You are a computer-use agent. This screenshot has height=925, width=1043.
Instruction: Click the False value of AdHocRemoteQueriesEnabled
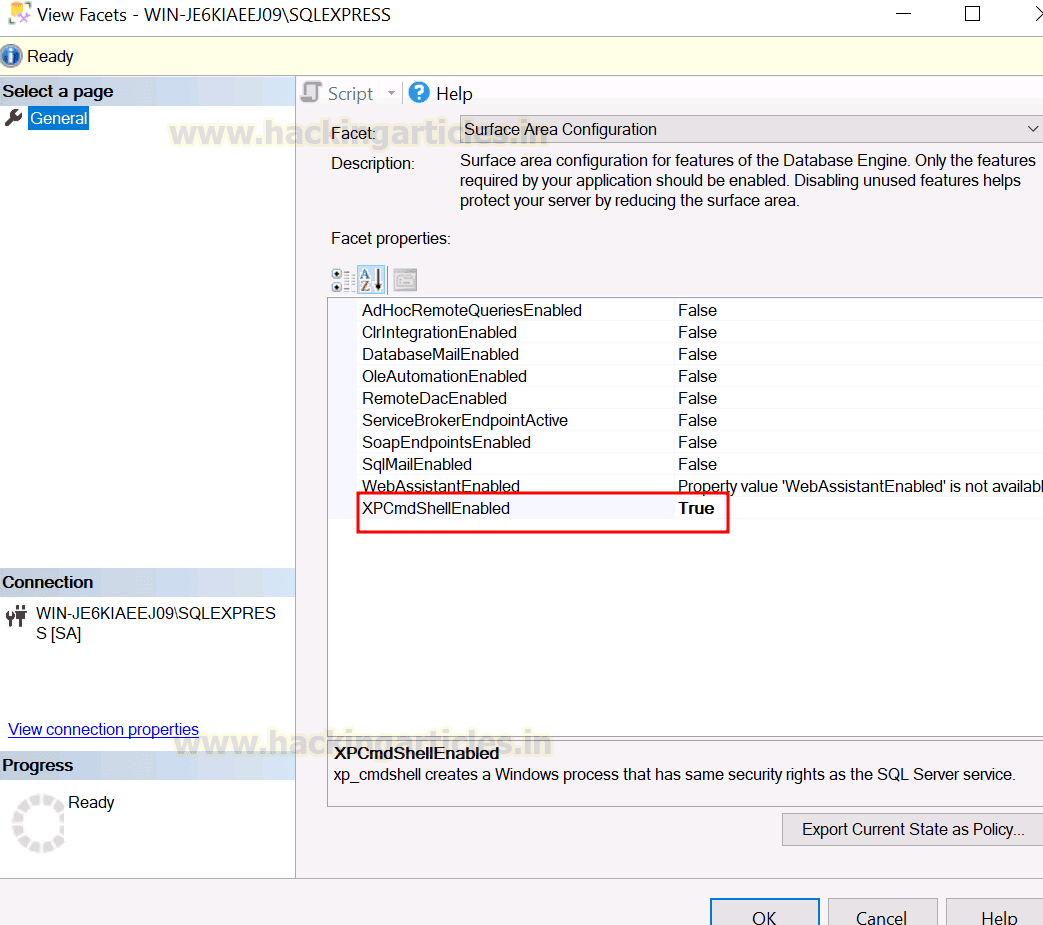[697, 311]
